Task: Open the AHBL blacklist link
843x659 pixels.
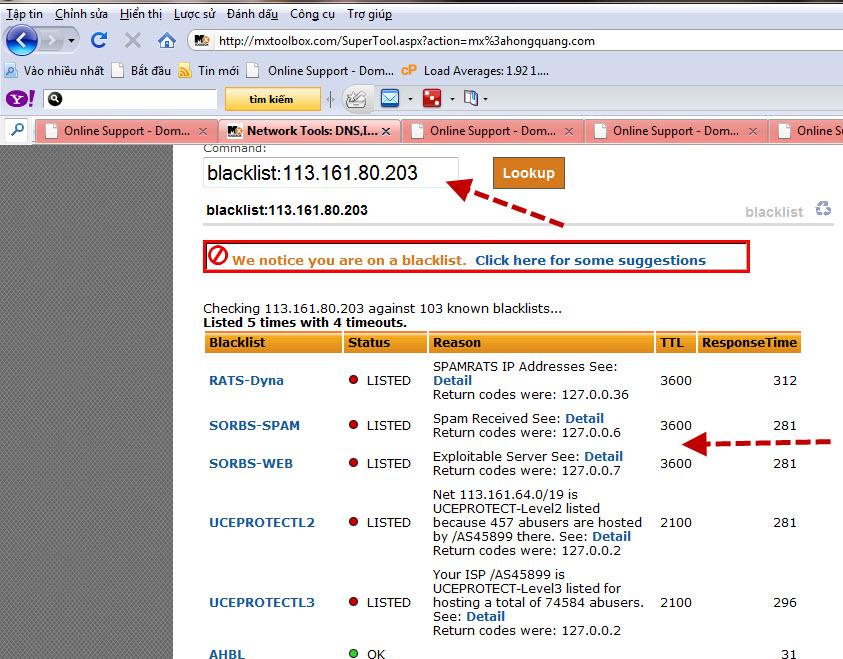Action: point(227,654)
